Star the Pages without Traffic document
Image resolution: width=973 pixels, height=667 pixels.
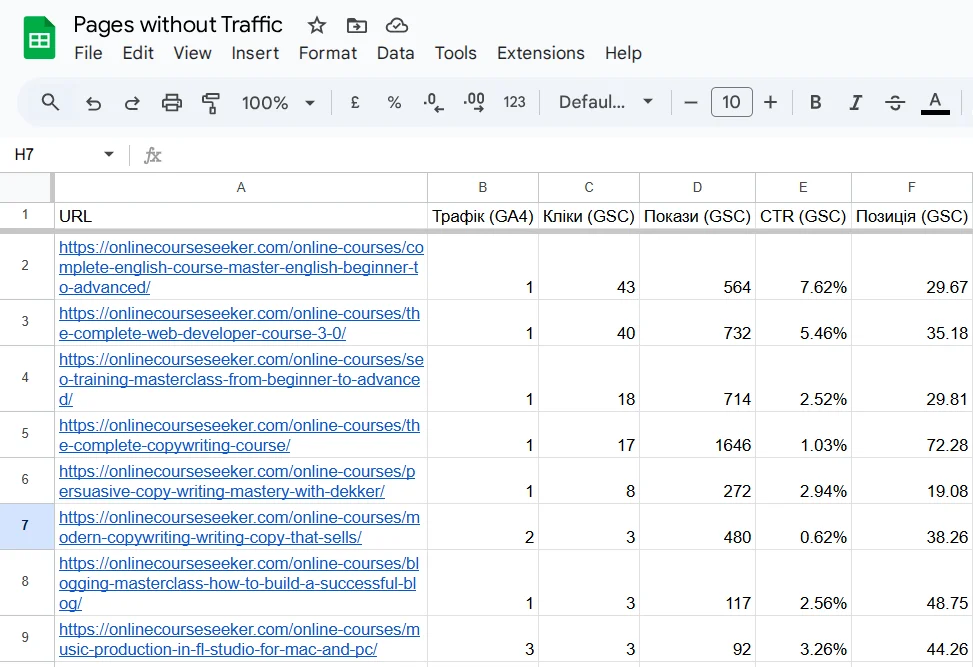click(x=317, y=25)
